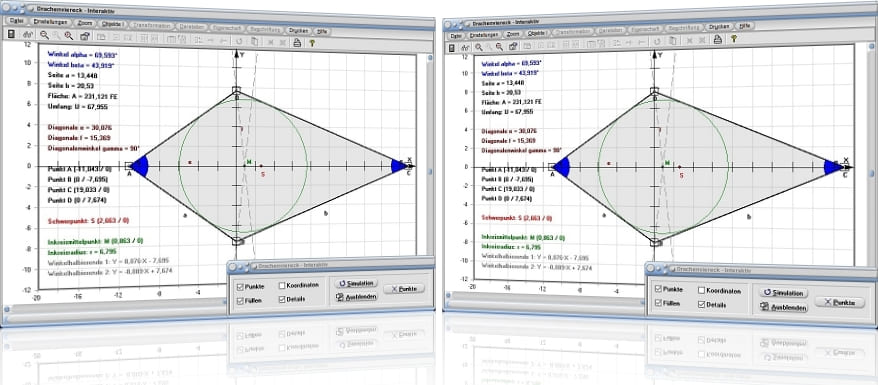The width and height of the screenshot is (878, 385).
Task: Enable the Koordinaten checkbox in the left control panel
Action: click(x=282, y=285)
